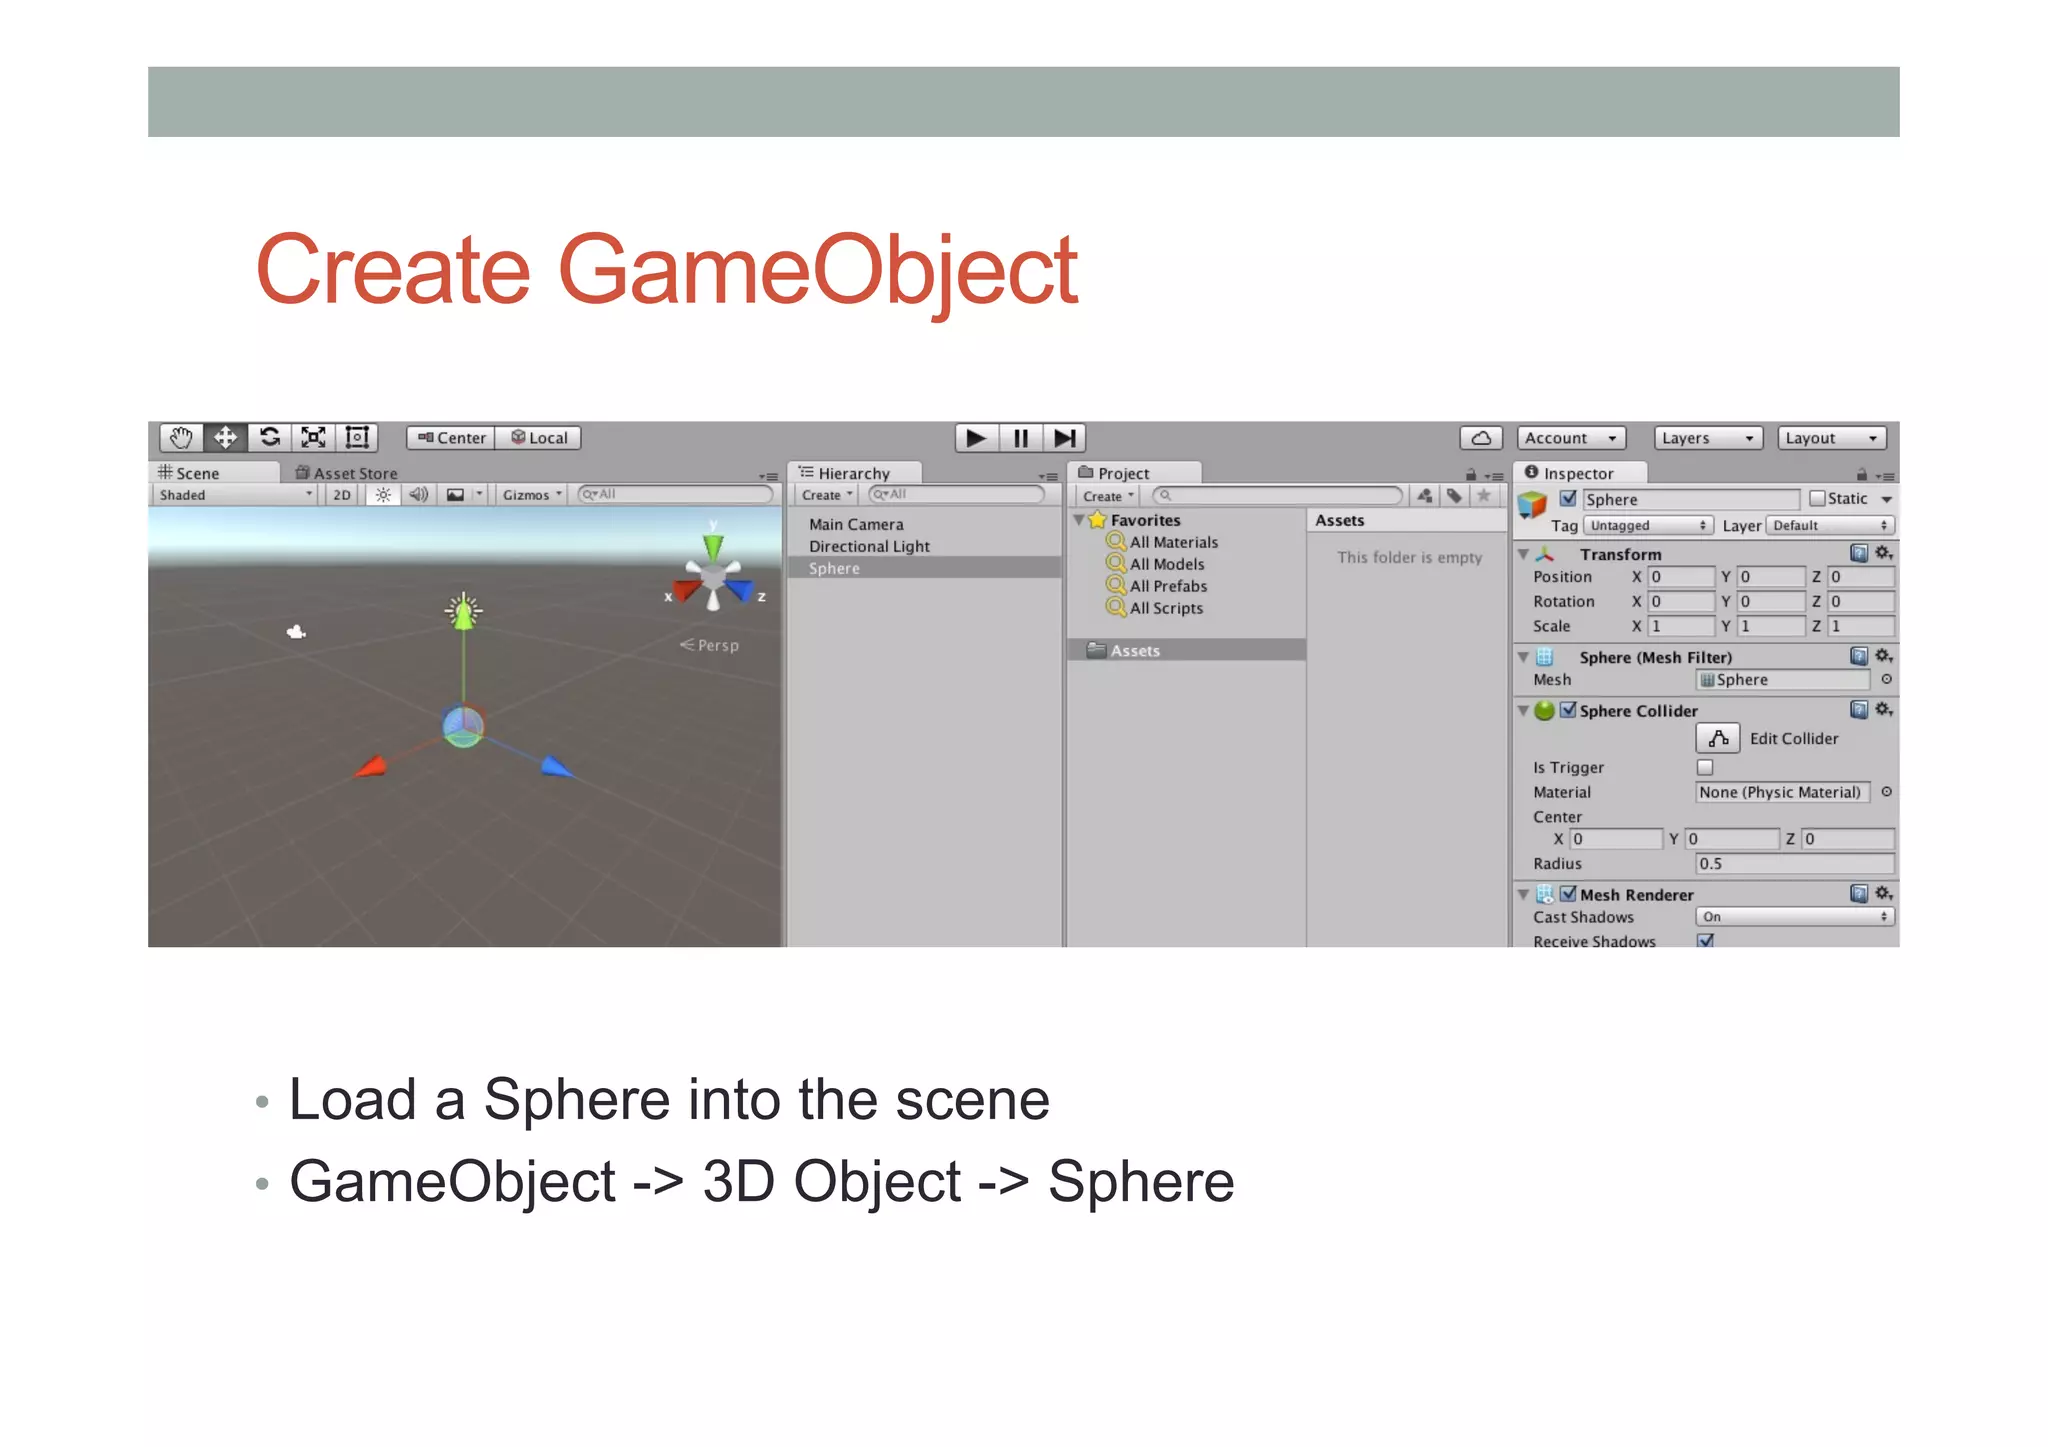Switch to the Asset Store tab

tap(347, 473)
